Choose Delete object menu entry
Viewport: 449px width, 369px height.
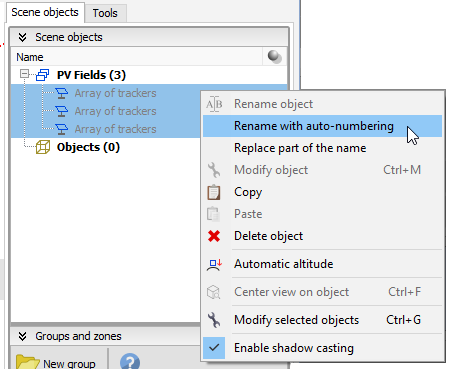(x=322, y=236)
